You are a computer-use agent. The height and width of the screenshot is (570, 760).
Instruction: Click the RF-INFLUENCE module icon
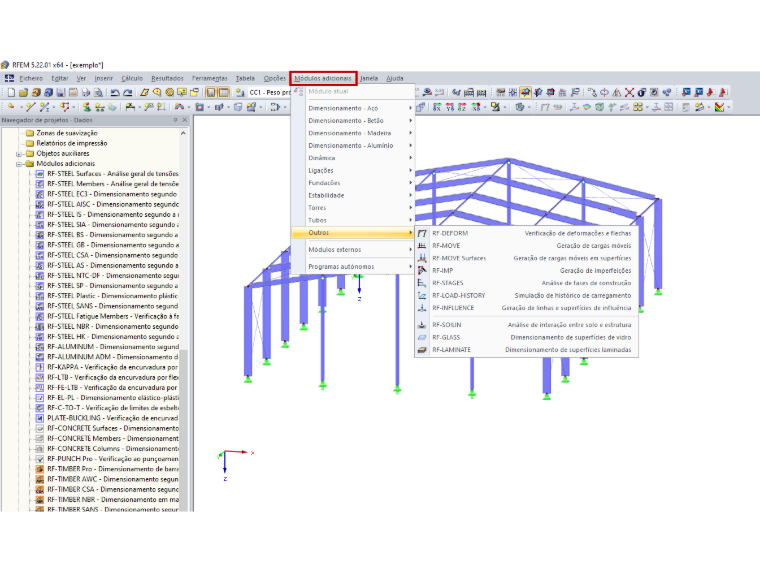[x=422, y=308]
